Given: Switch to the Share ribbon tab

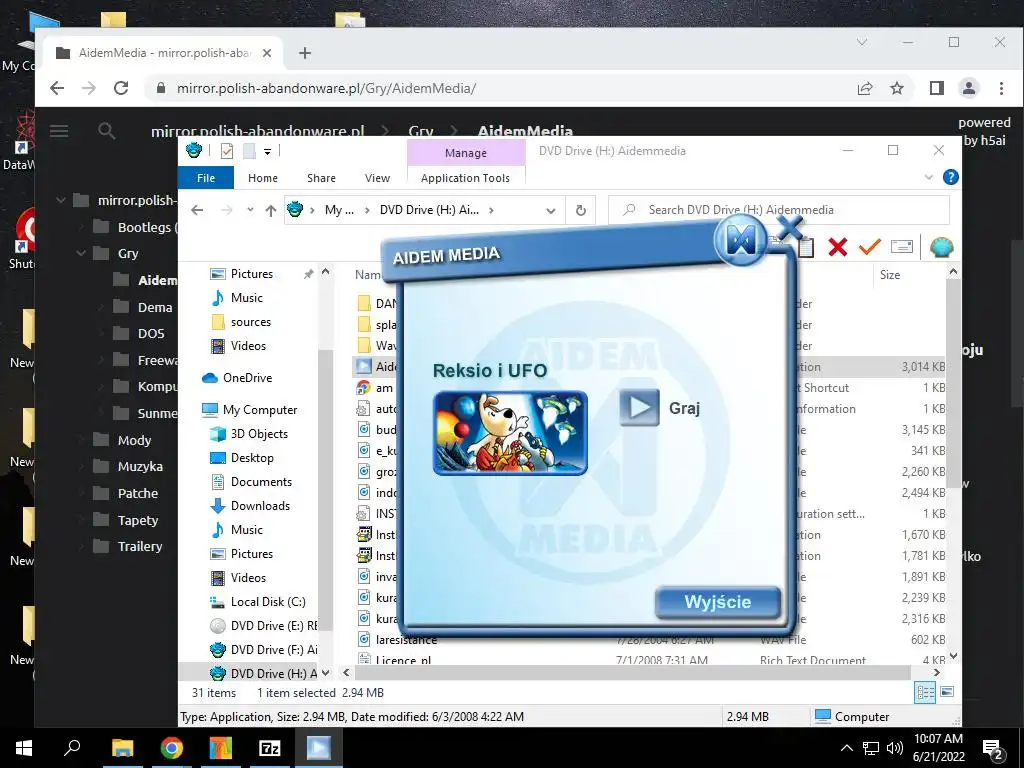Looking at the screenshot, I should pos(321,178).
